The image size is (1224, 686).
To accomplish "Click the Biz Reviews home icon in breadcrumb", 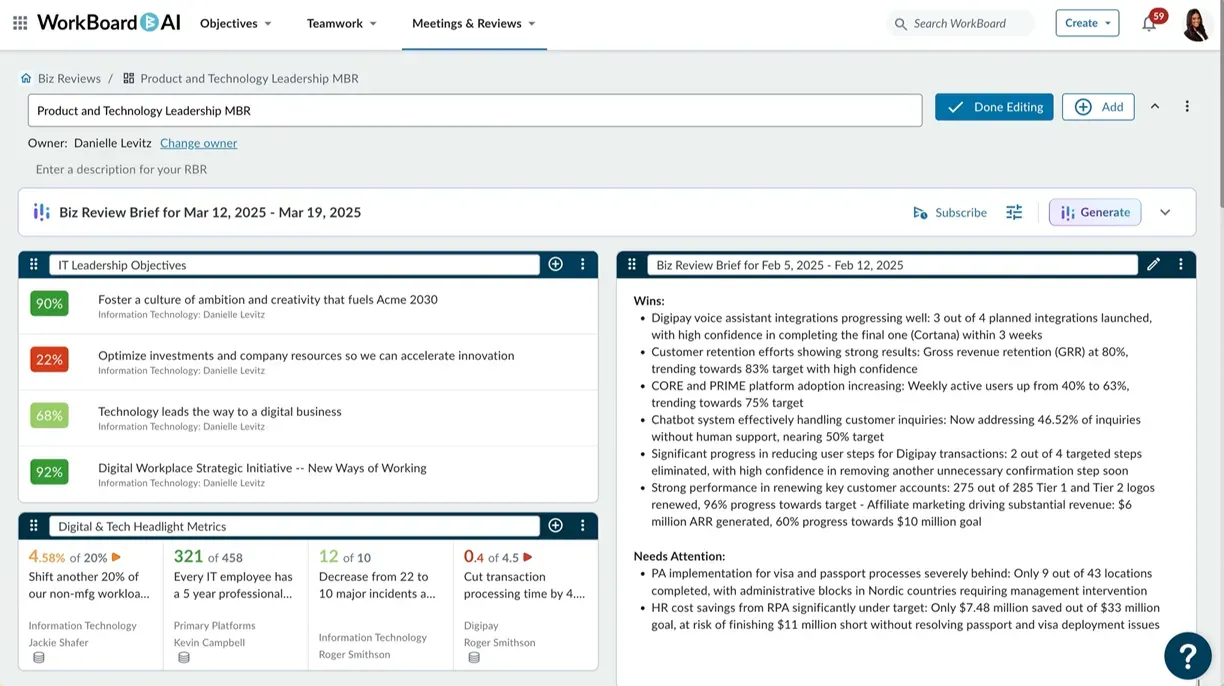I will coord(26,78).
